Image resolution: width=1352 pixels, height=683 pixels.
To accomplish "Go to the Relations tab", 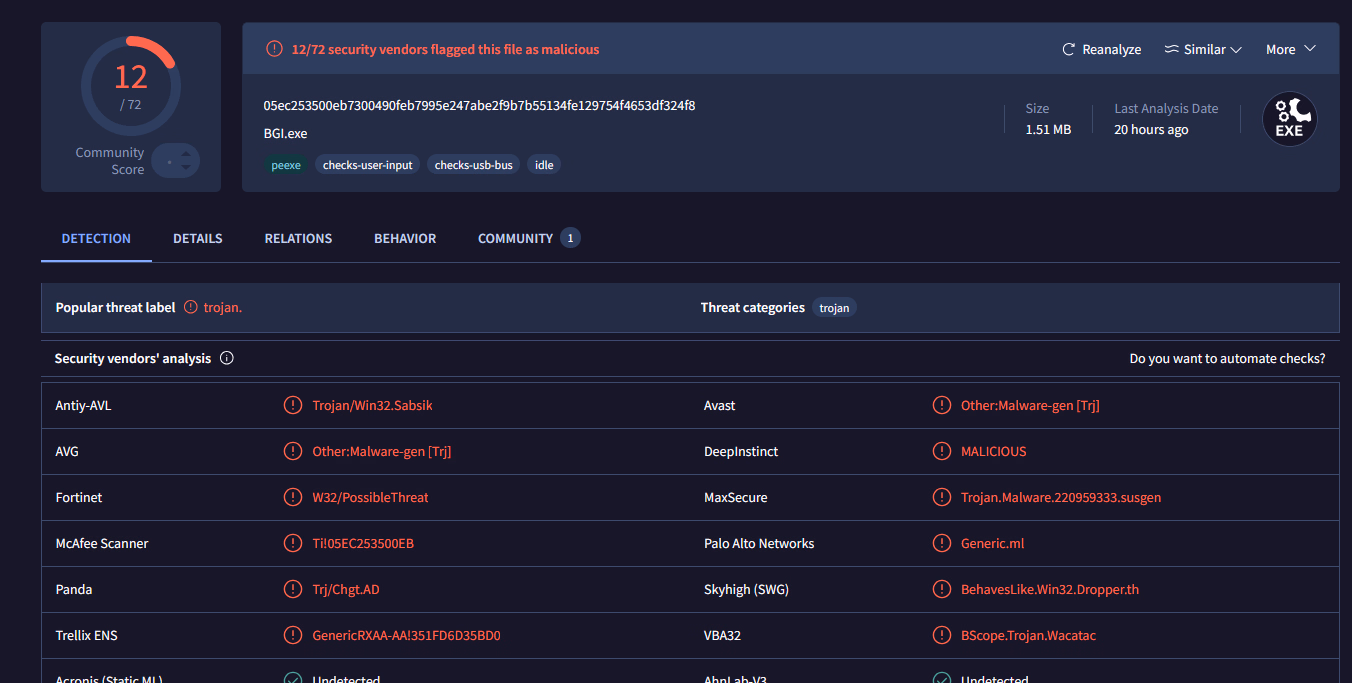I will (x=298, y=238).
